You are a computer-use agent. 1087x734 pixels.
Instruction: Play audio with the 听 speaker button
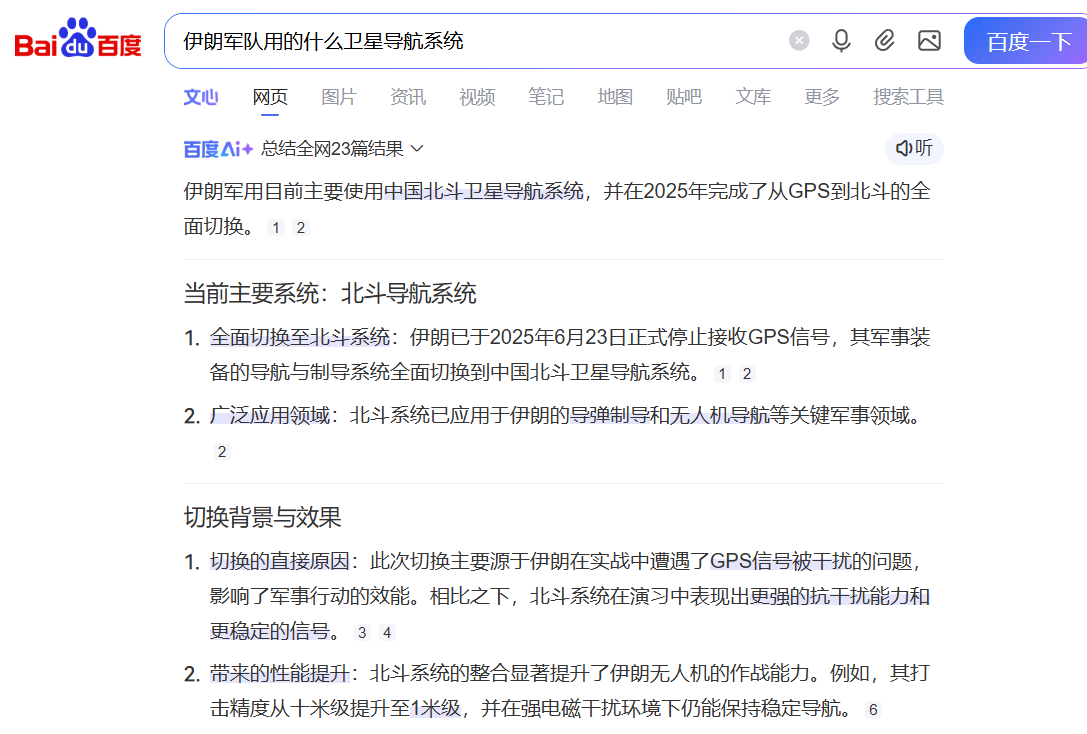click(x=914, y=148)
